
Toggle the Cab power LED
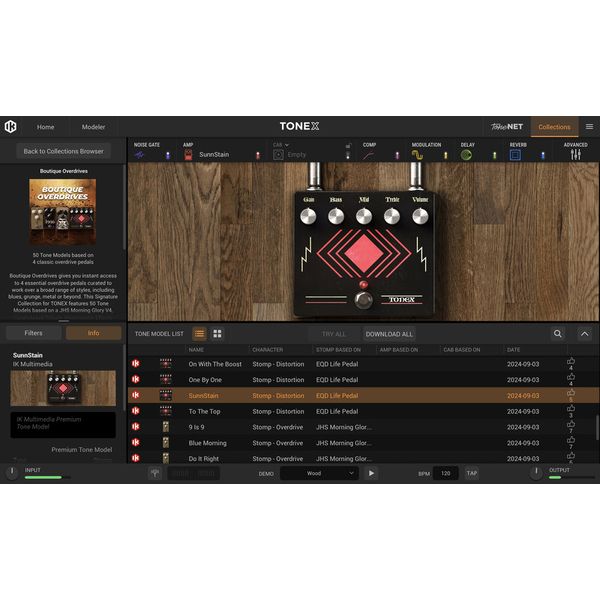[x=348, y=155]
